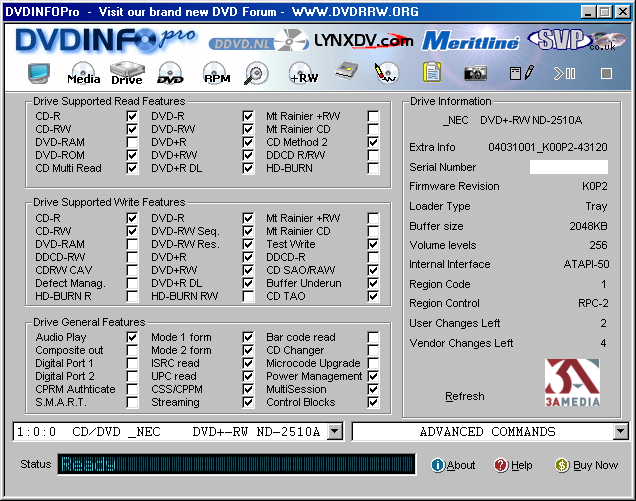Click the Loader Type Tray value

(x=596, y=206)
